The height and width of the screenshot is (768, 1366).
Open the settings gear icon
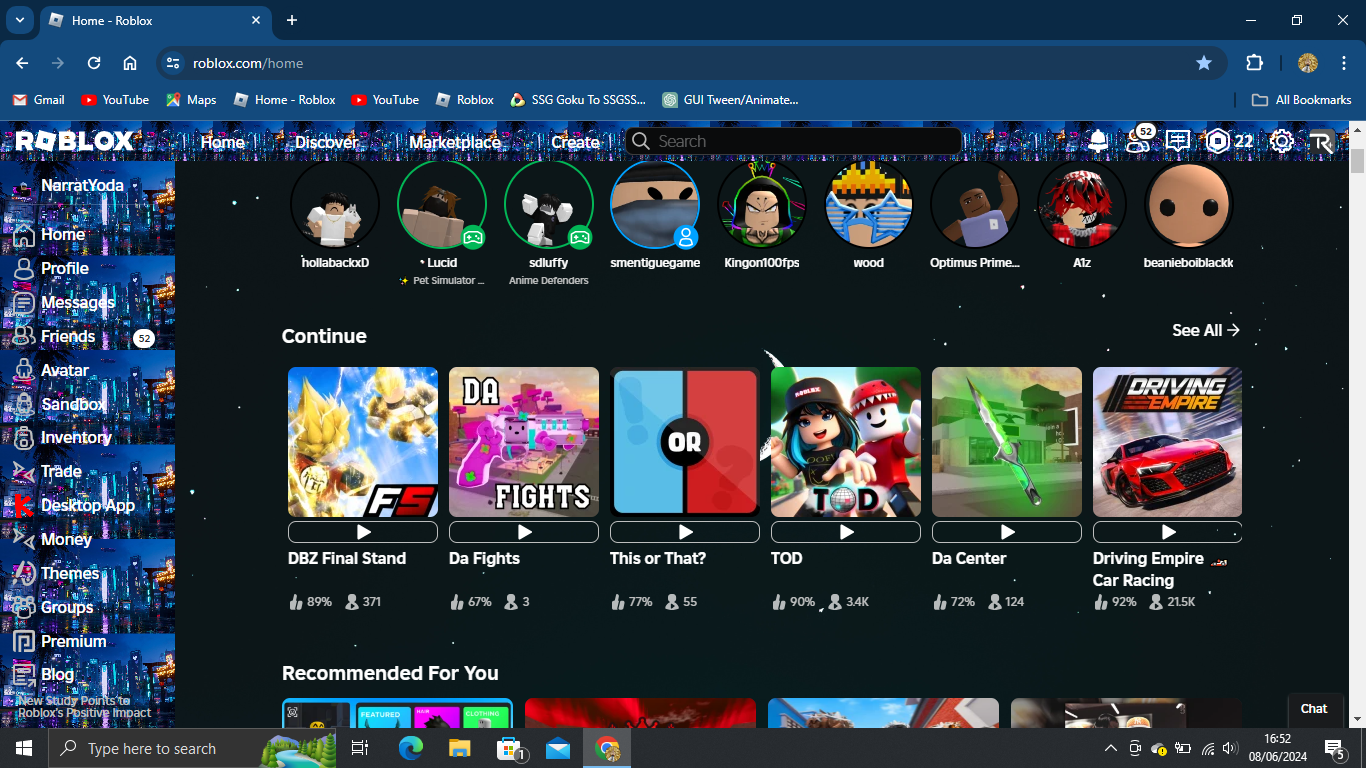(x=1281, y=141)
